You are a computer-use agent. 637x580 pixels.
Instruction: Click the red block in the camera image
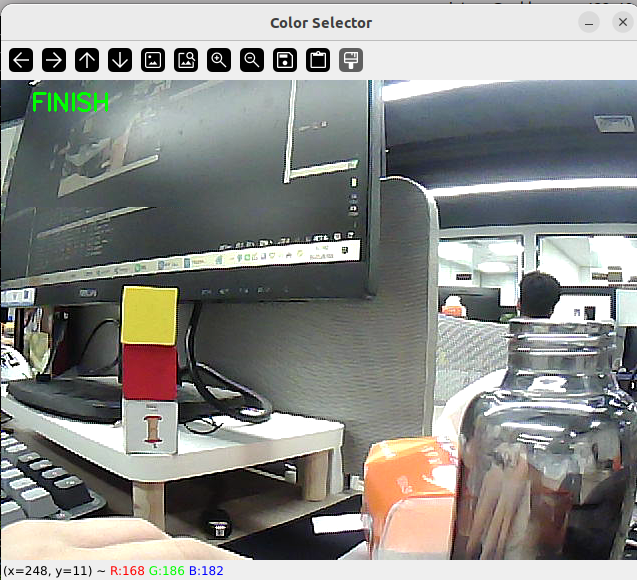click(150, 372)
